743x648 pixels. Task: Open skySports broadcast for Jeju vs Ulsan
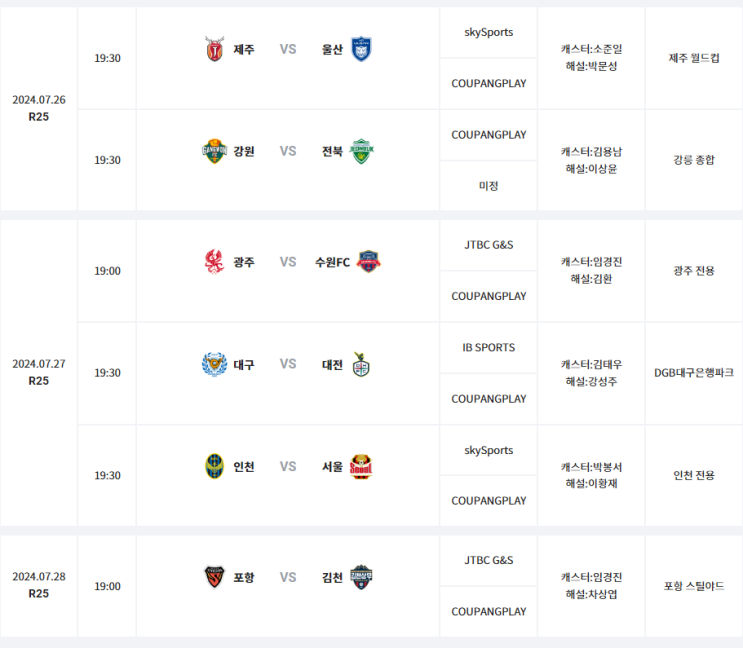click(488, 32)
